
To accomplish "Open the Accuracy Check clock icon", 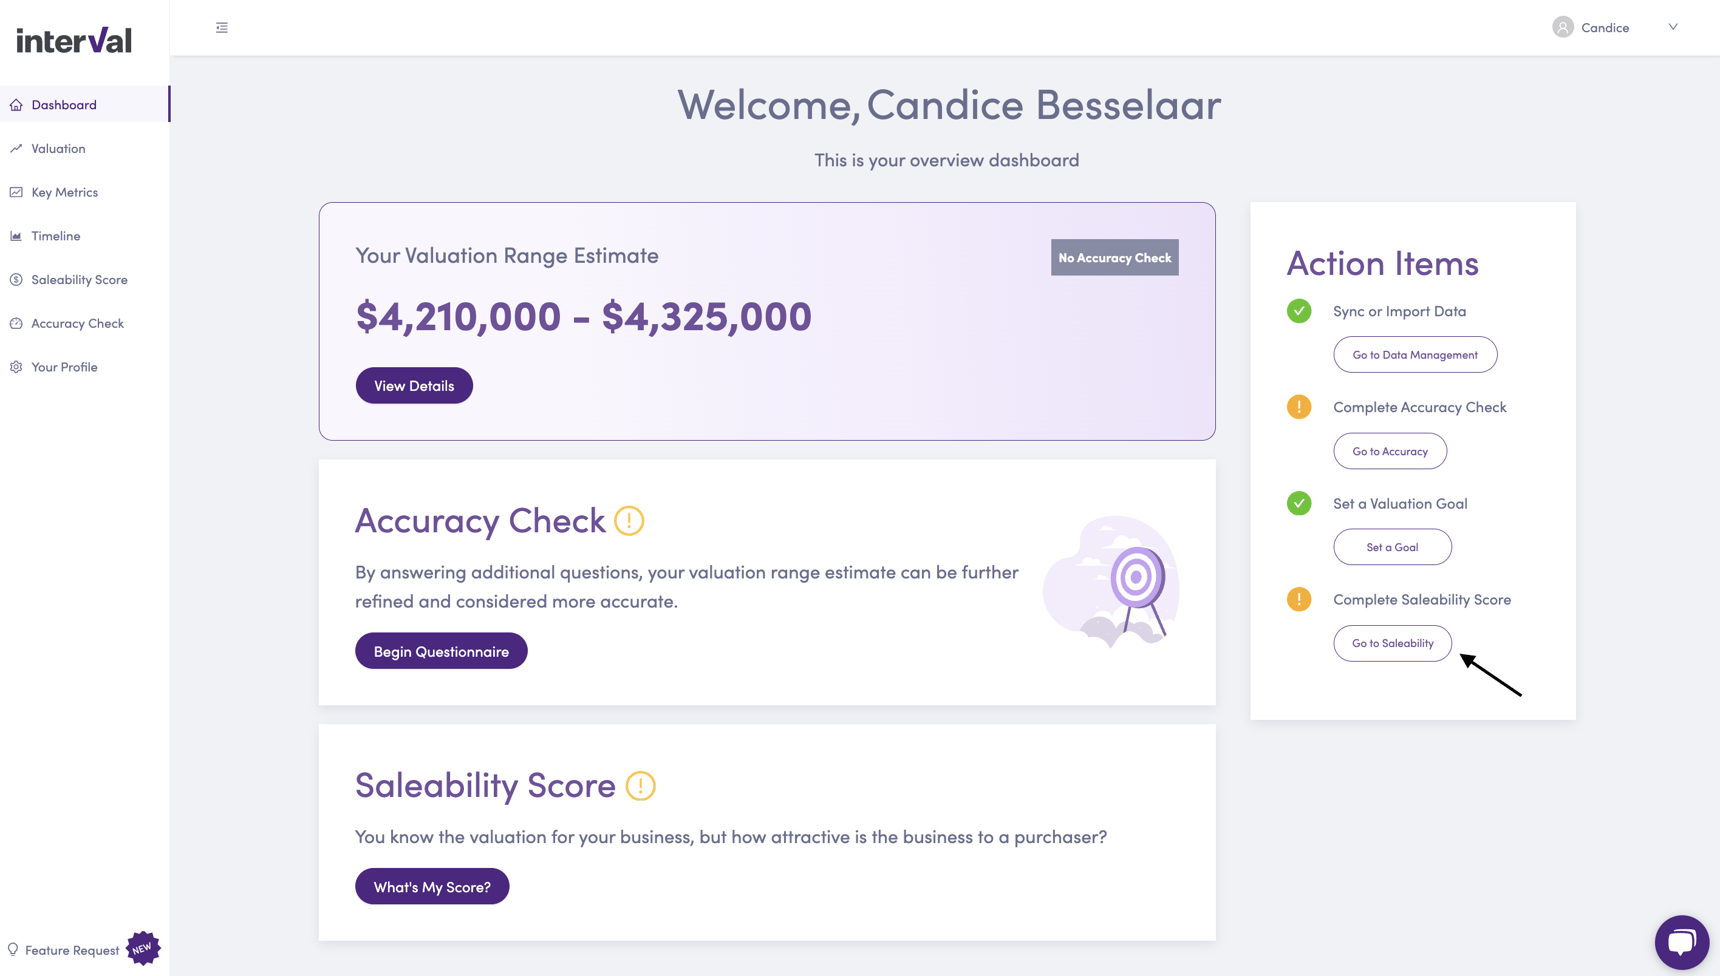I will [x=16, y=323].
